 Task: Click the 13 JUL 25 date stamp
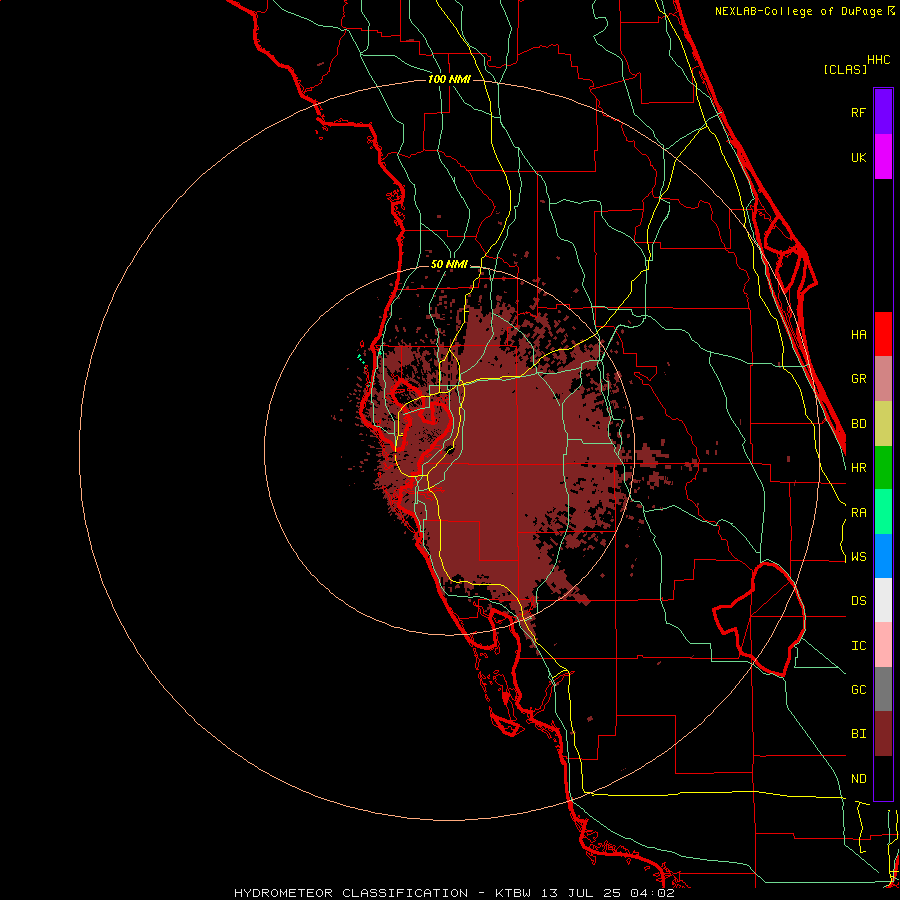tap(580, 893)
